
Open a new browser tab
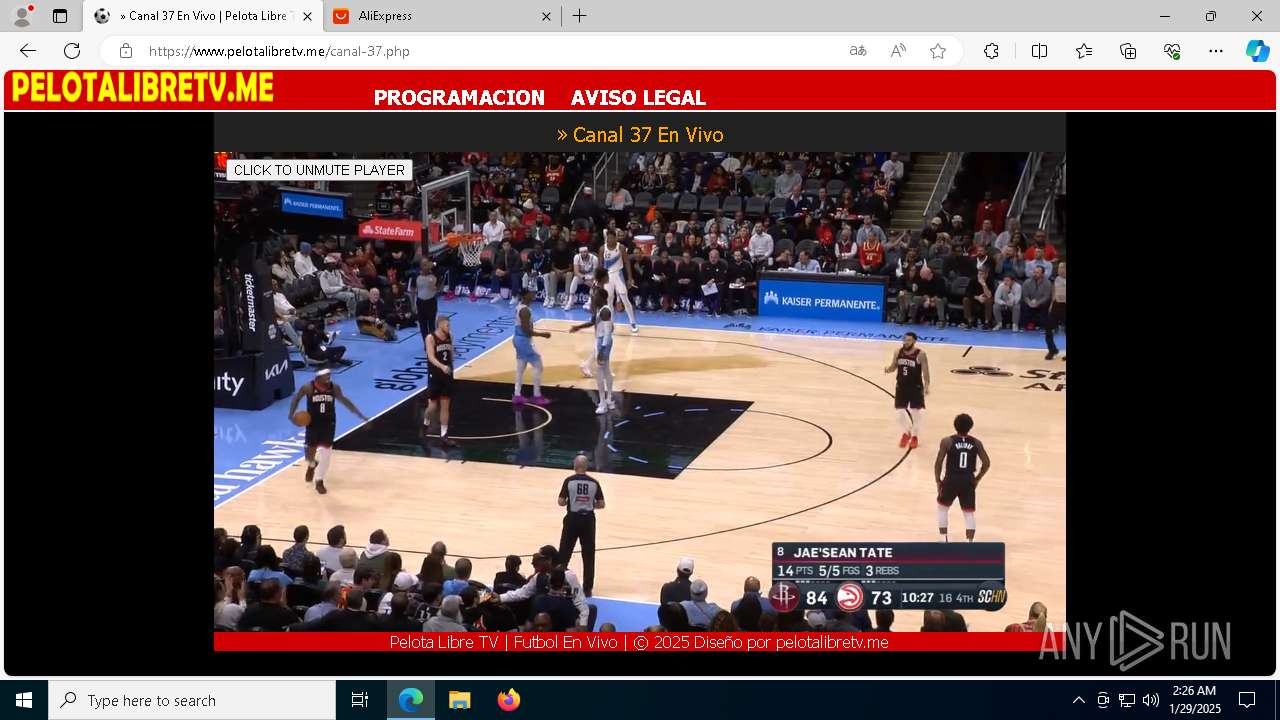[x=580, y=16]
